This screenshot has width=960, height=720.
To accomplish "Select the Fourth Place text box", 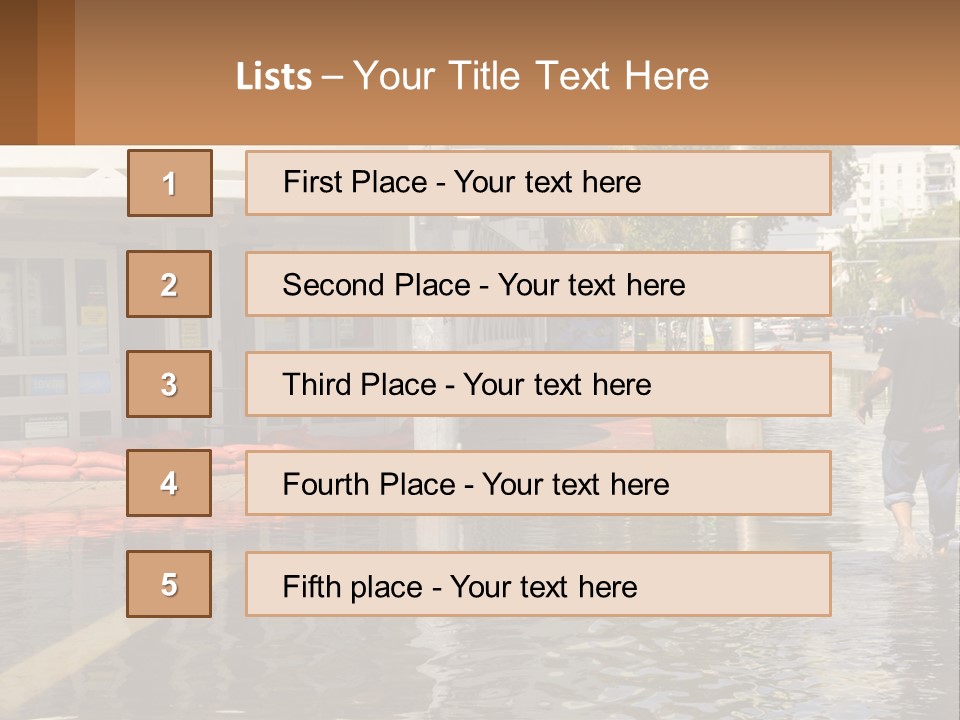I will pyautogui.click(x=538, y=484).
